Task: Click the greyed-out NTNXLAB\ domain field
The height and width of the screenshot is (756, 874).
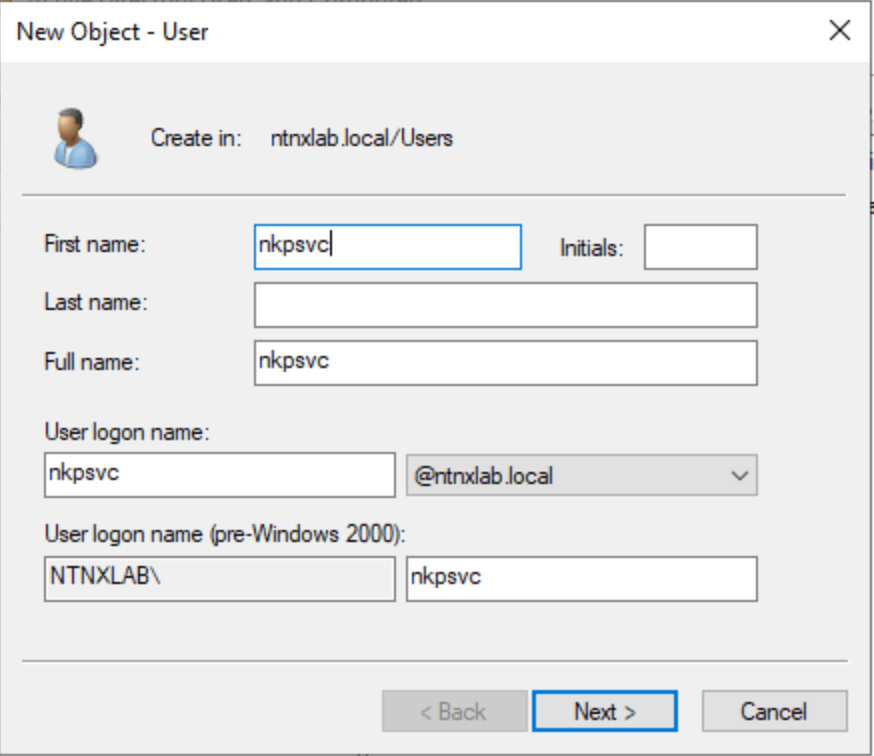Action: point(220,579)
